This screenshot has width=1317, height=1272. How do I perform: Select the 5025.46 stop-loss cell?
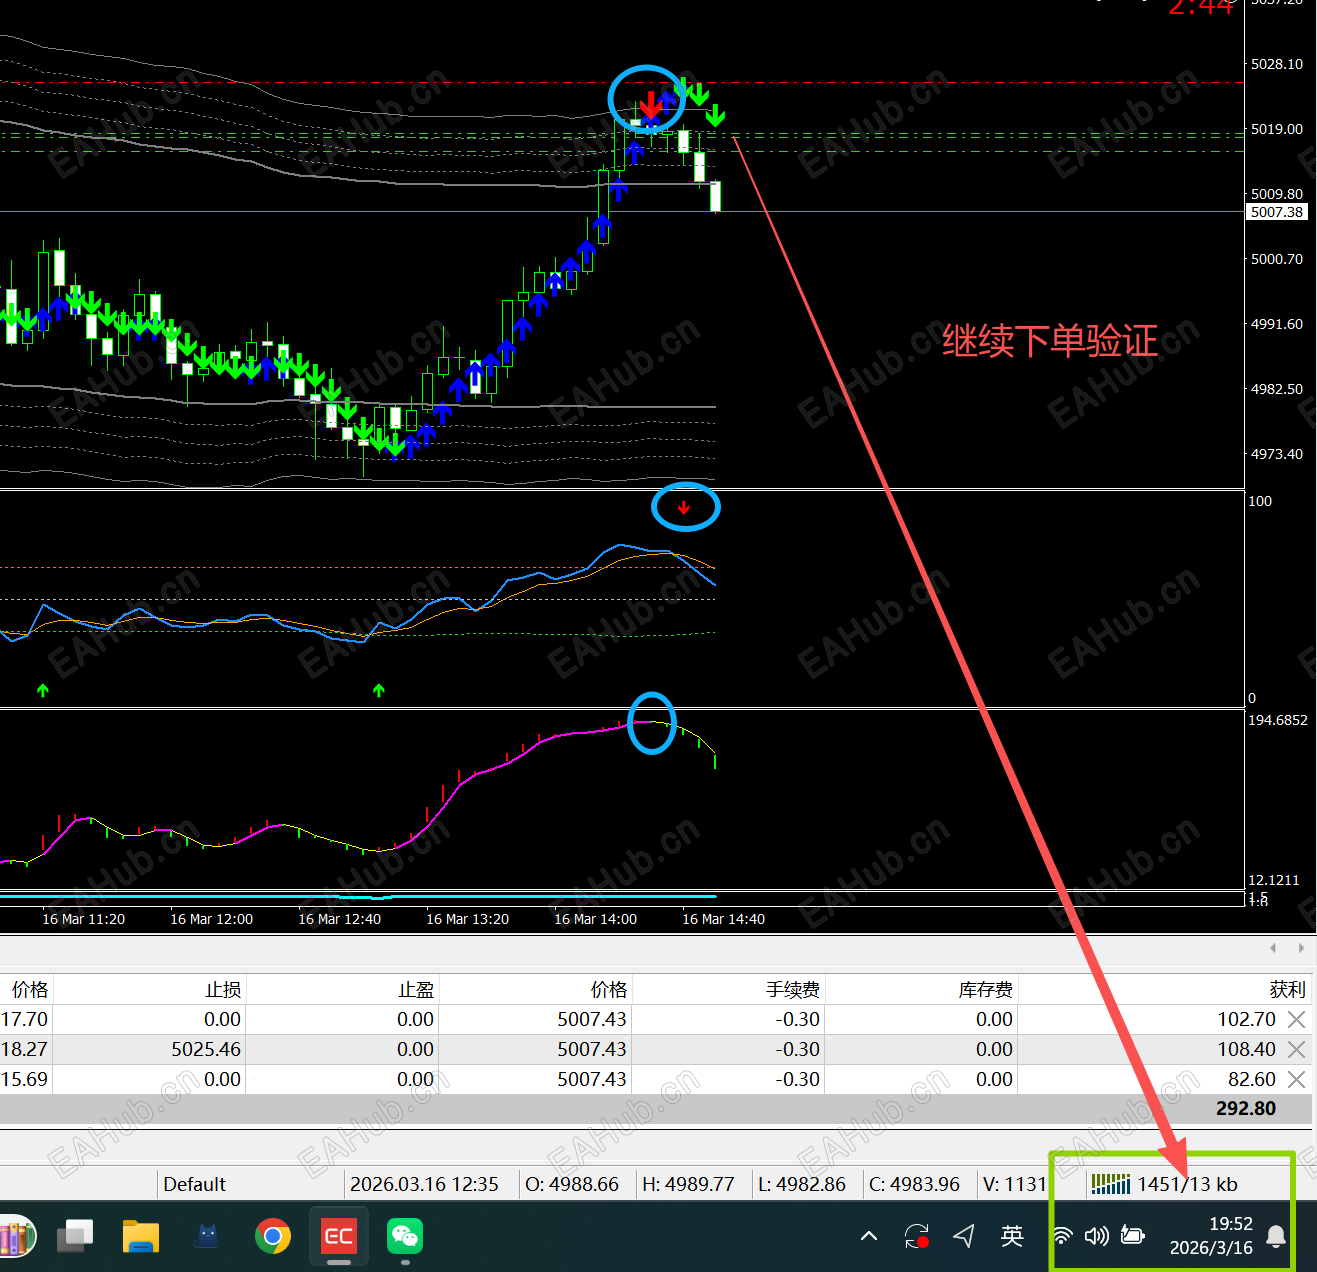(206, 1049)
